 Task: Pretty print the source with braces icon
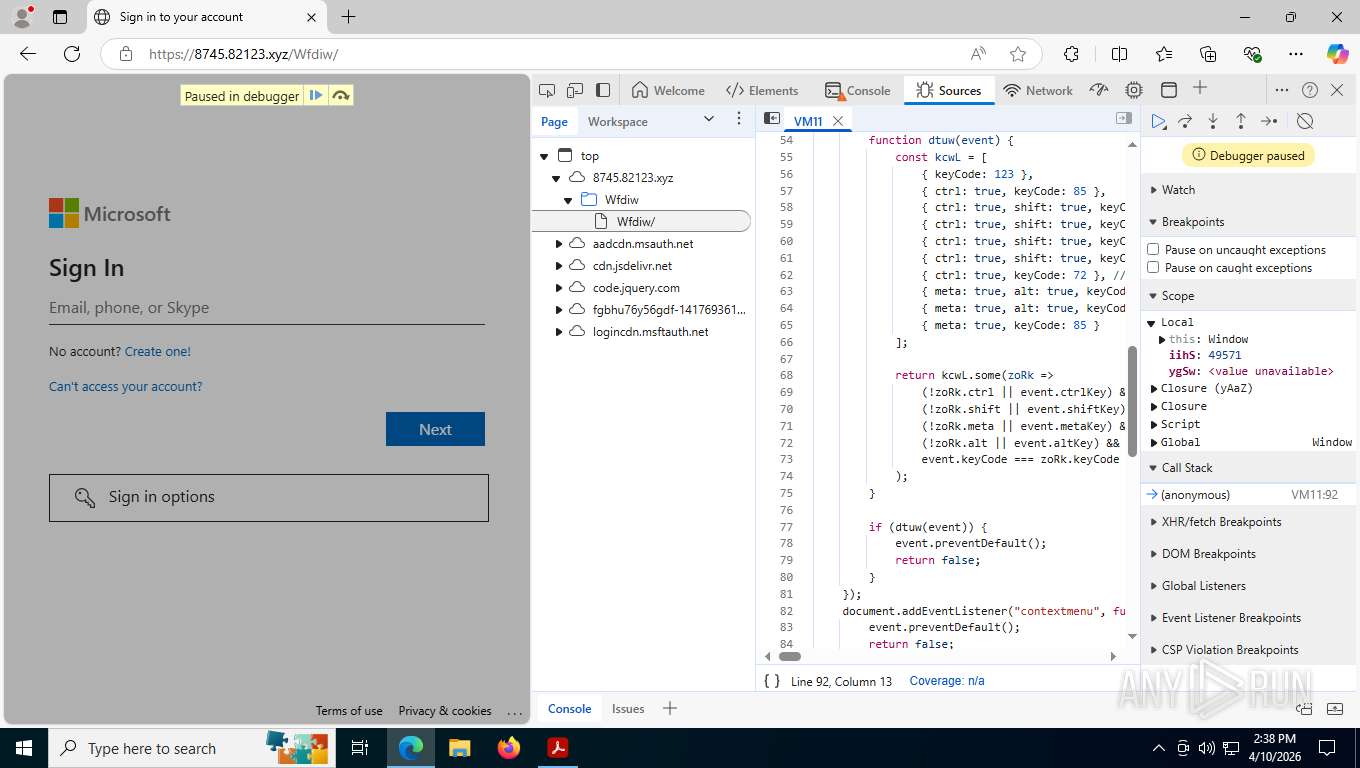[772, 680]
